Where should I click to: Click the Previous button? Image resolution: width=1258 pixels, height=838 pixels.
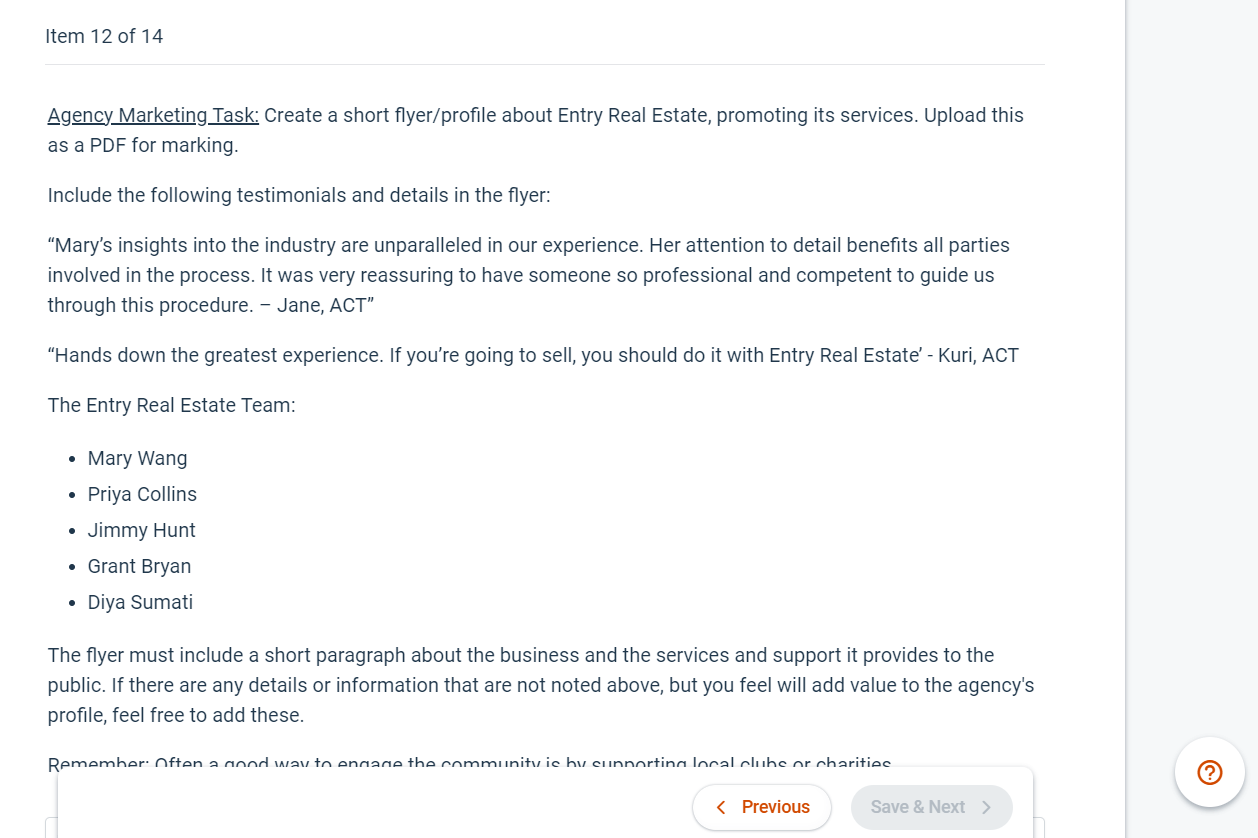[762, 807]
